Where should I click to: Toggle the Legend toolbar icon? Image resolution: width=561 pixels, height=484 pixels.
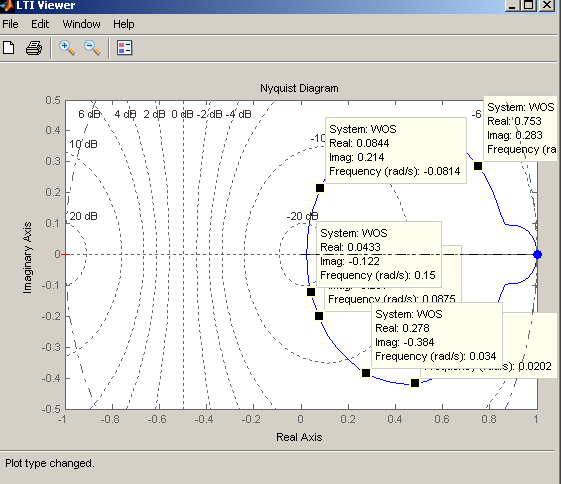(125, 48)
